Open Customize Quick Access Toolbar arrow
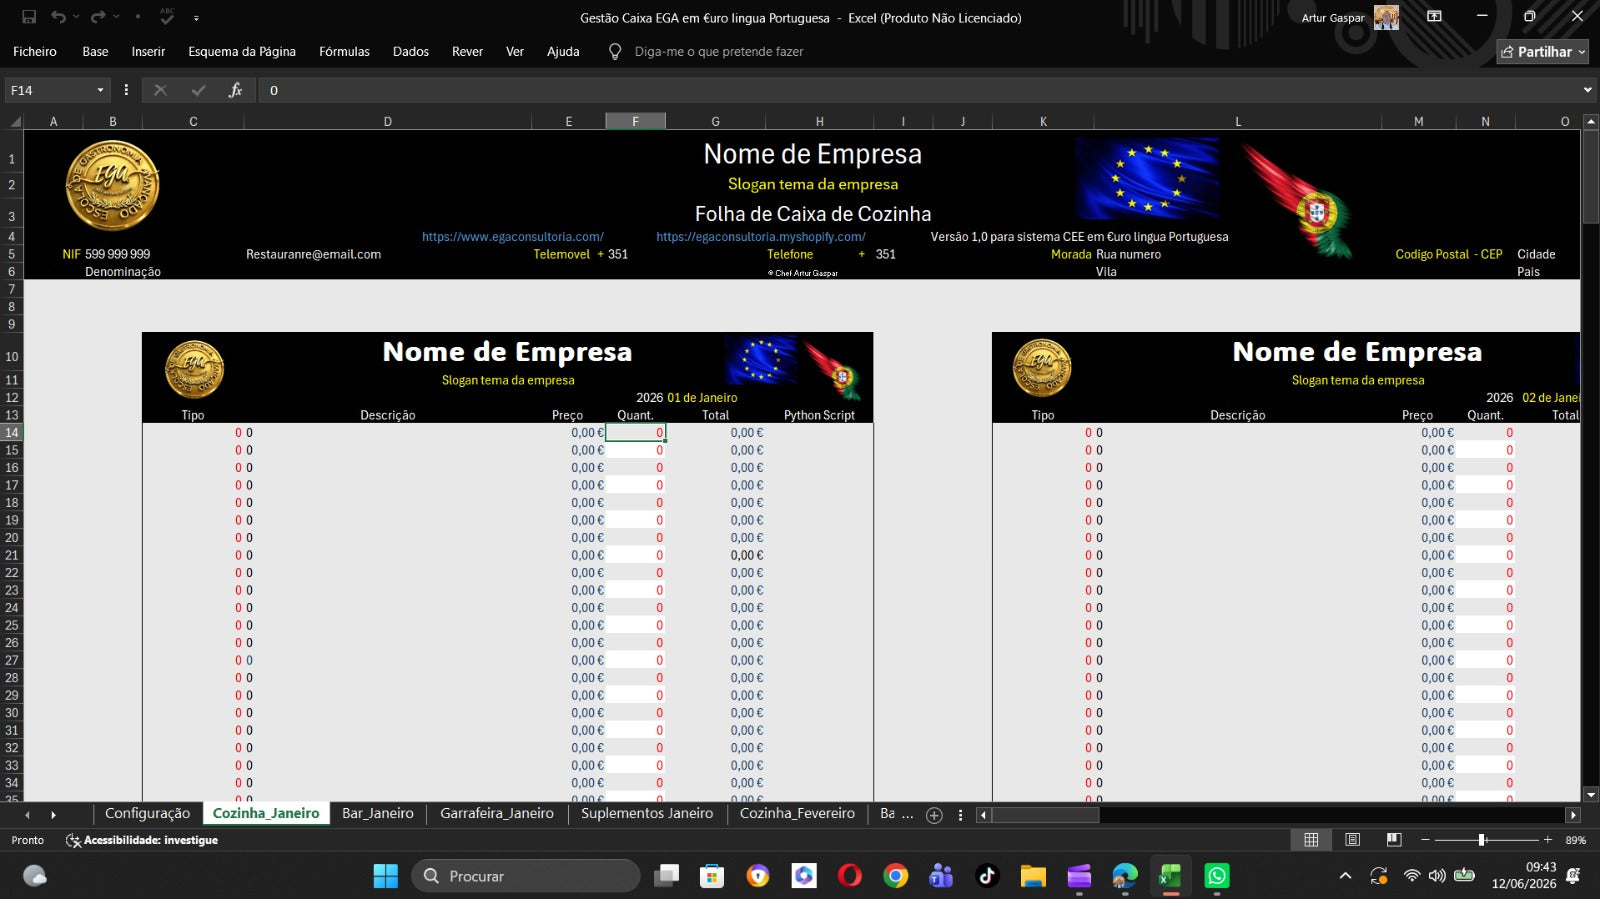The image size is (1600, 899). [x=196, y=18]
